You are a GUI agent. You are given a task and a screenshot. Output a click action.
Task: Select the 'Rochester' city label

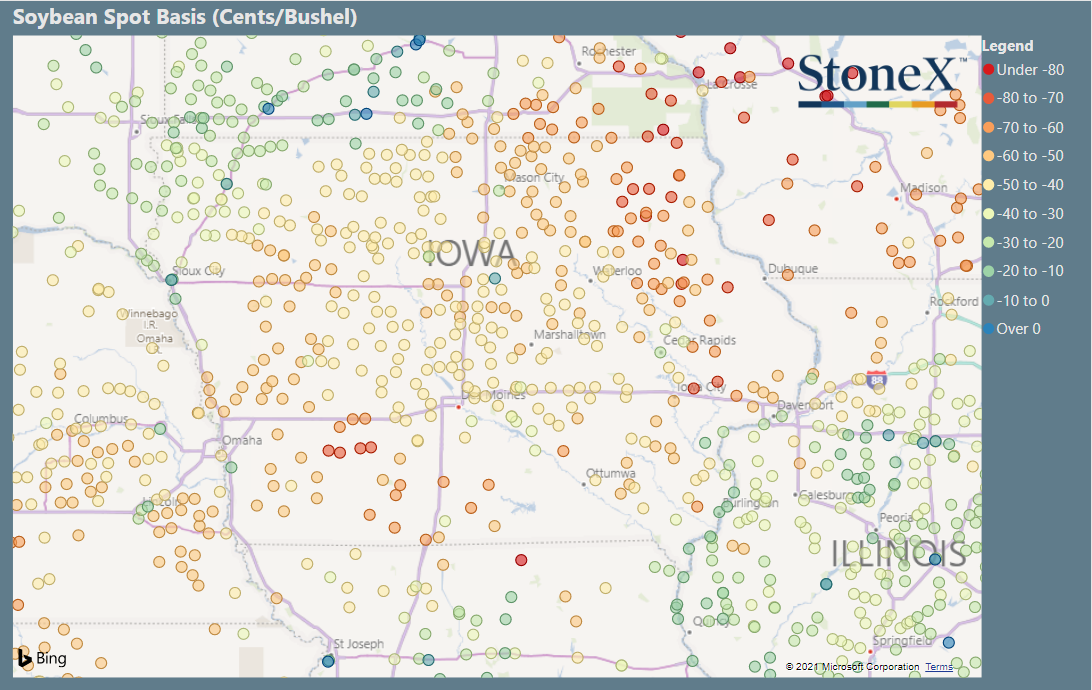[x=609, y=52]
